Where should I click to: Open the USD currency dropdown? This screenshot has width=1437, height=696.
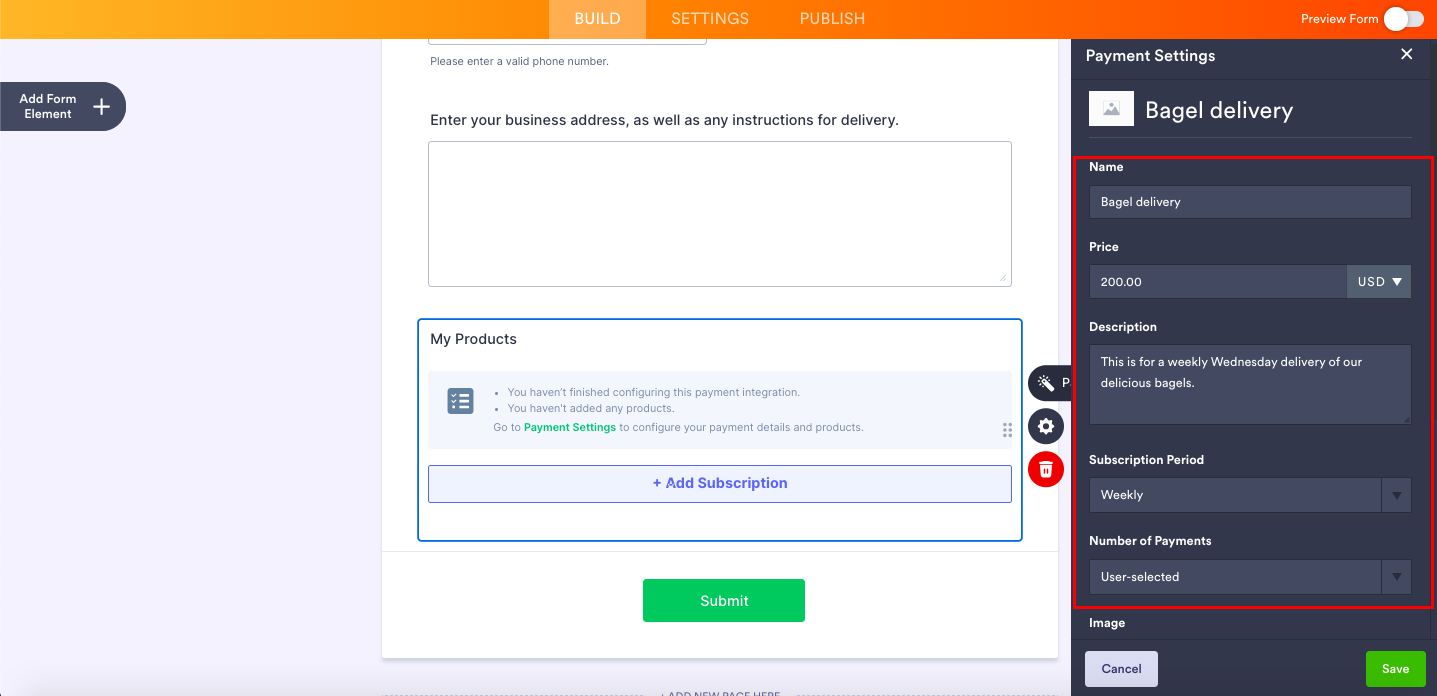click(x=1378, y=282)
